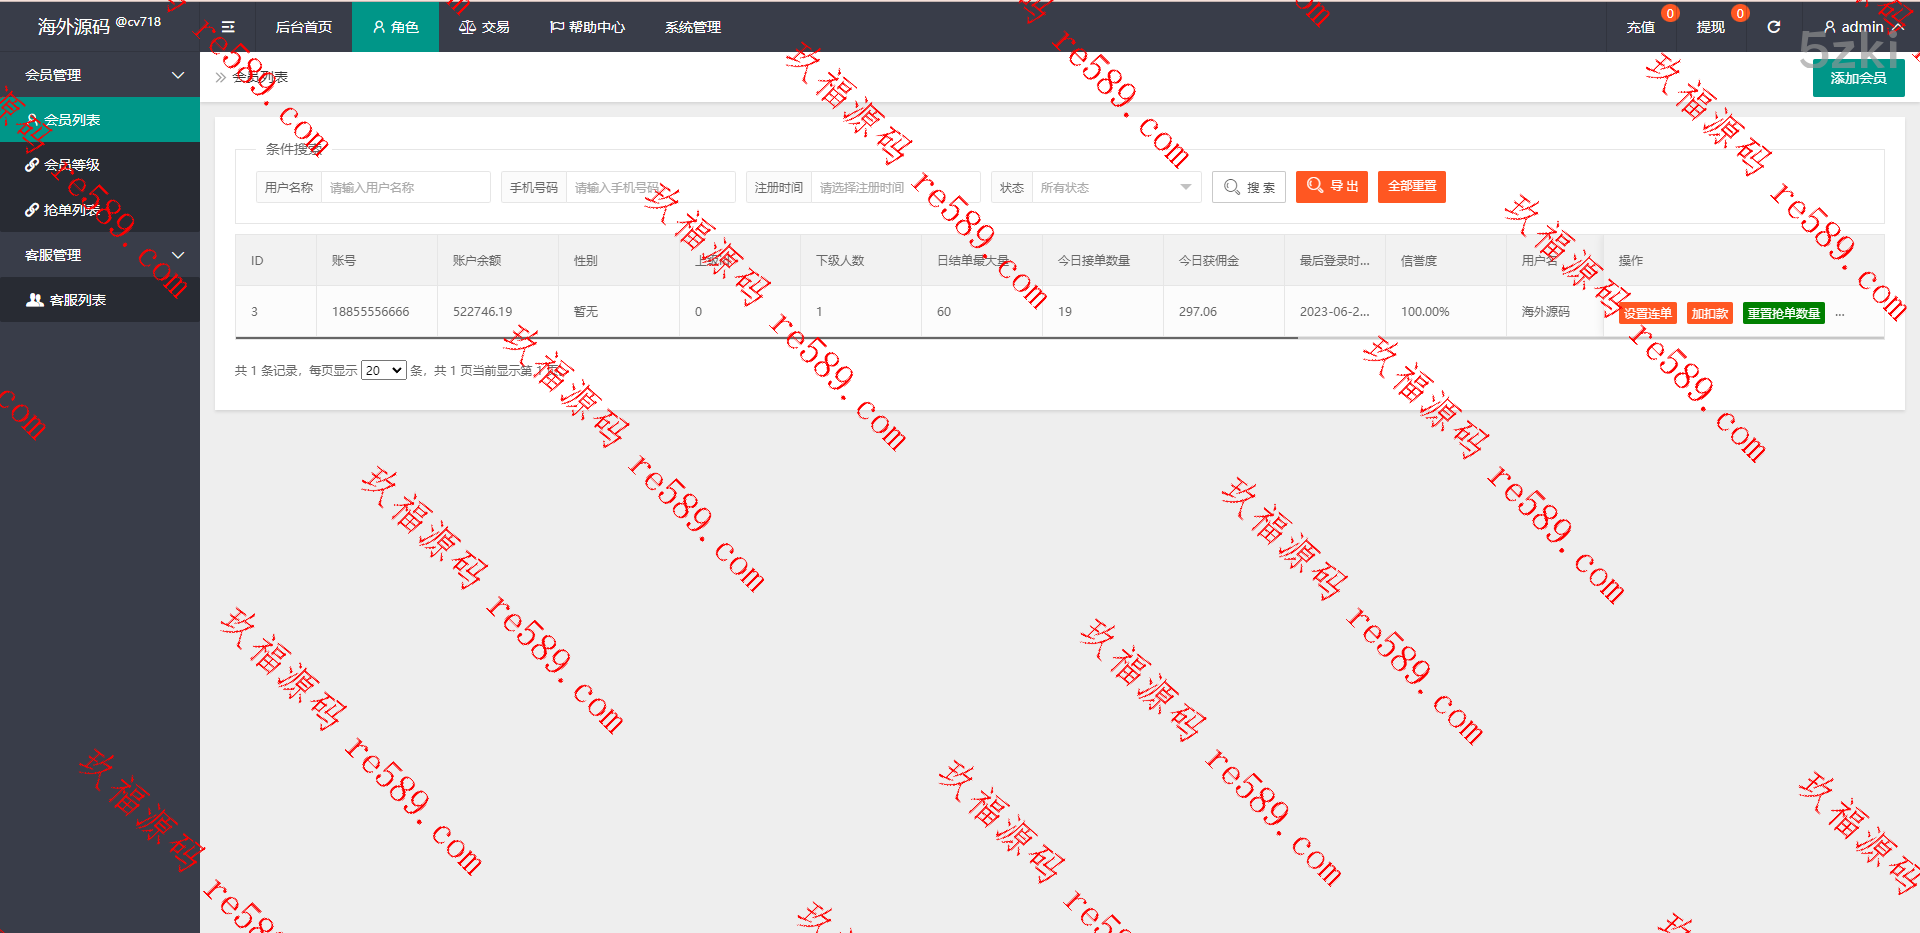Viewport: 1920px width, 933px height.
Task: Focus the 用户名称 input field
Action: click(x=405, y=187)
